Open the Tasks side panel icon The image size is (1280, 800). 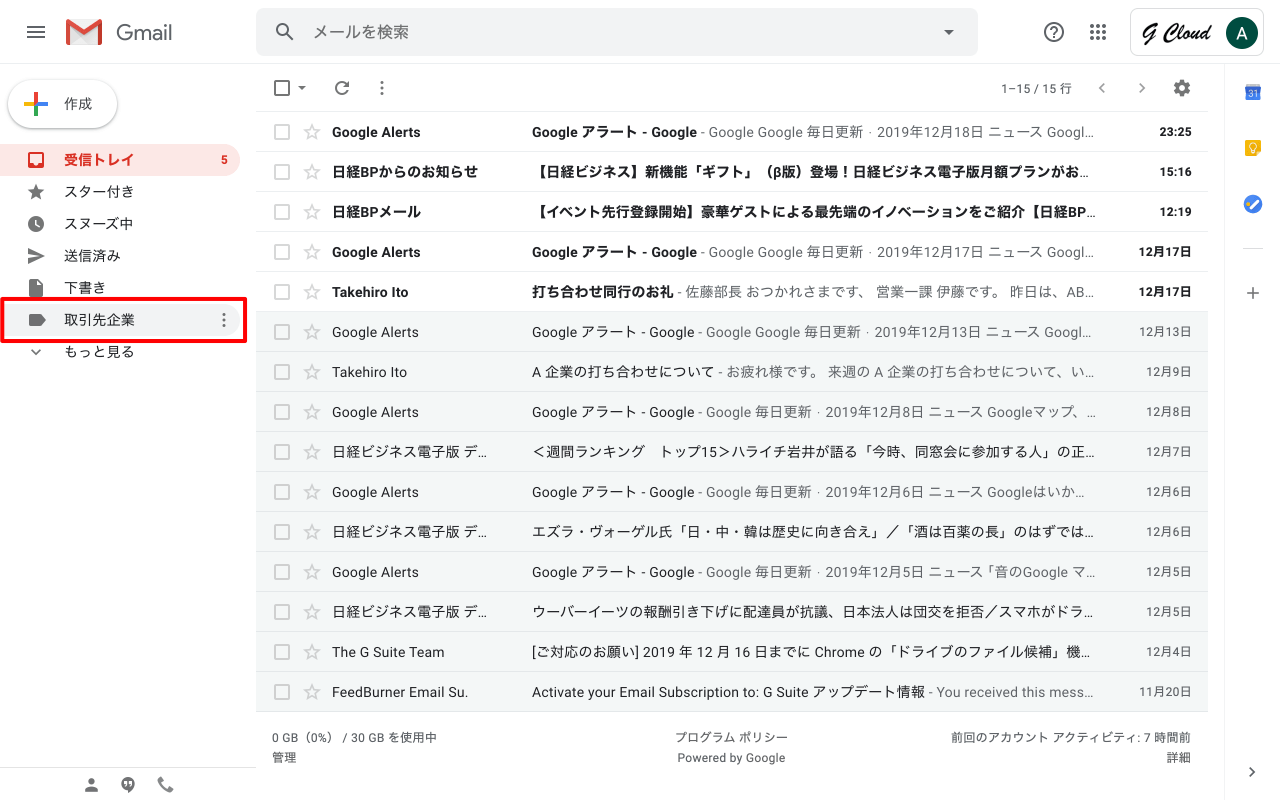1252,204
